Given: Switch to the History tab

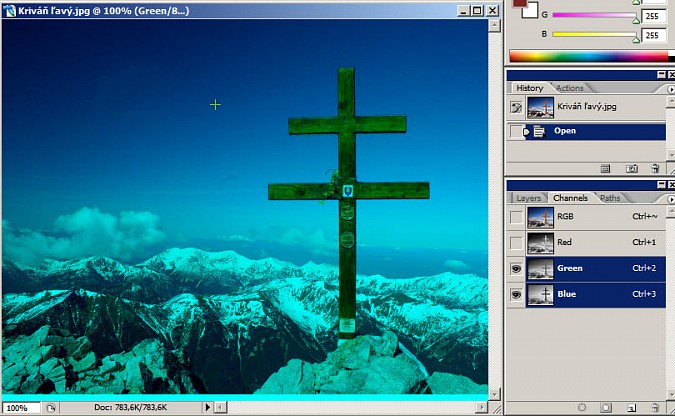Looking at the screenshot, I should [x=529, y=88].
